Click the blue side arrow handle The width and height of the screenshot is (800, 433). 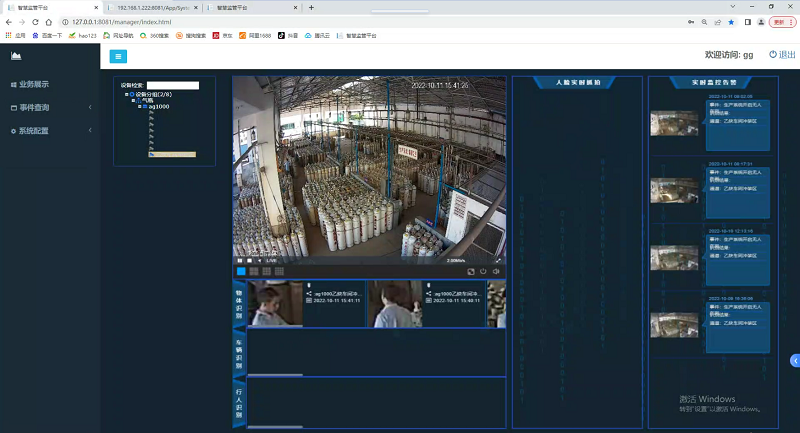tap(794, 359)
